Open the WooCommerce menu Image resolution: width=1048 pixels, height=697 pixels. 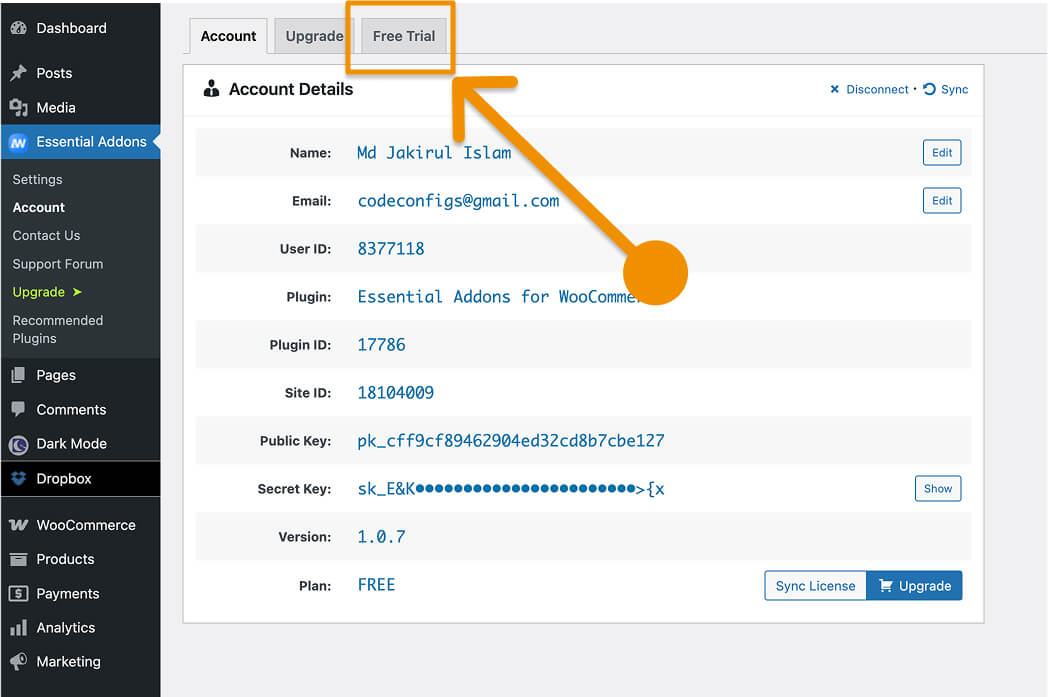[80, 525]
